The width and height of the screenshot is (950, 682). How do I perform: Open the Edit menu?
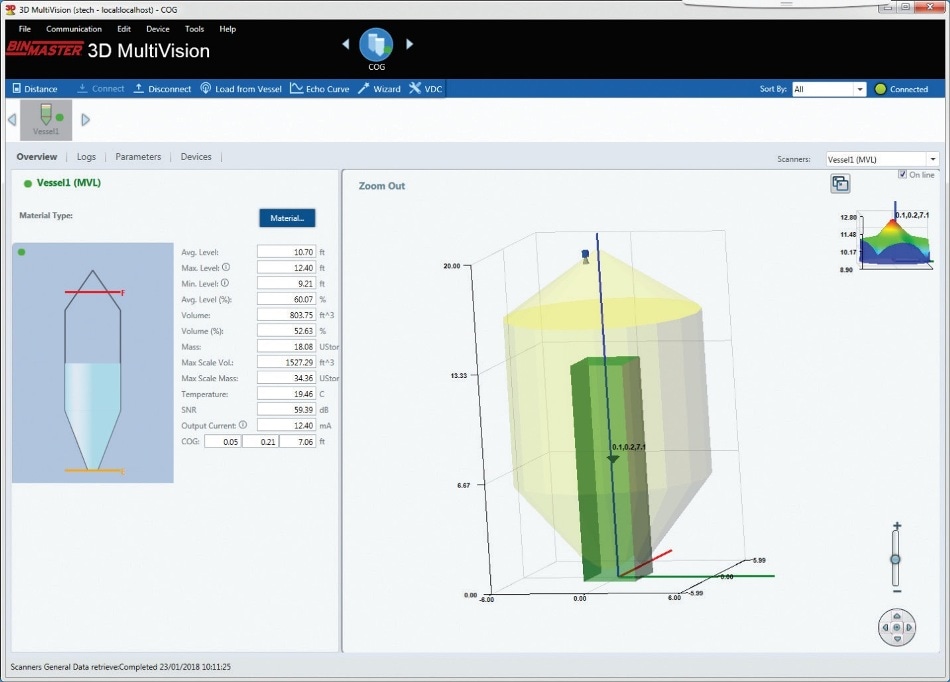pos(124,29)
